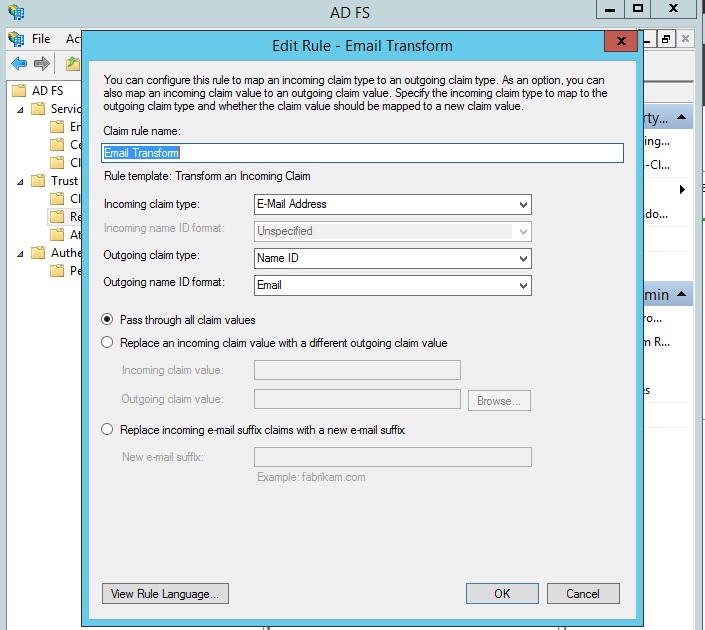Open the Outgoing claim type dropdown

pyautogui.click(x=393, y=259)
